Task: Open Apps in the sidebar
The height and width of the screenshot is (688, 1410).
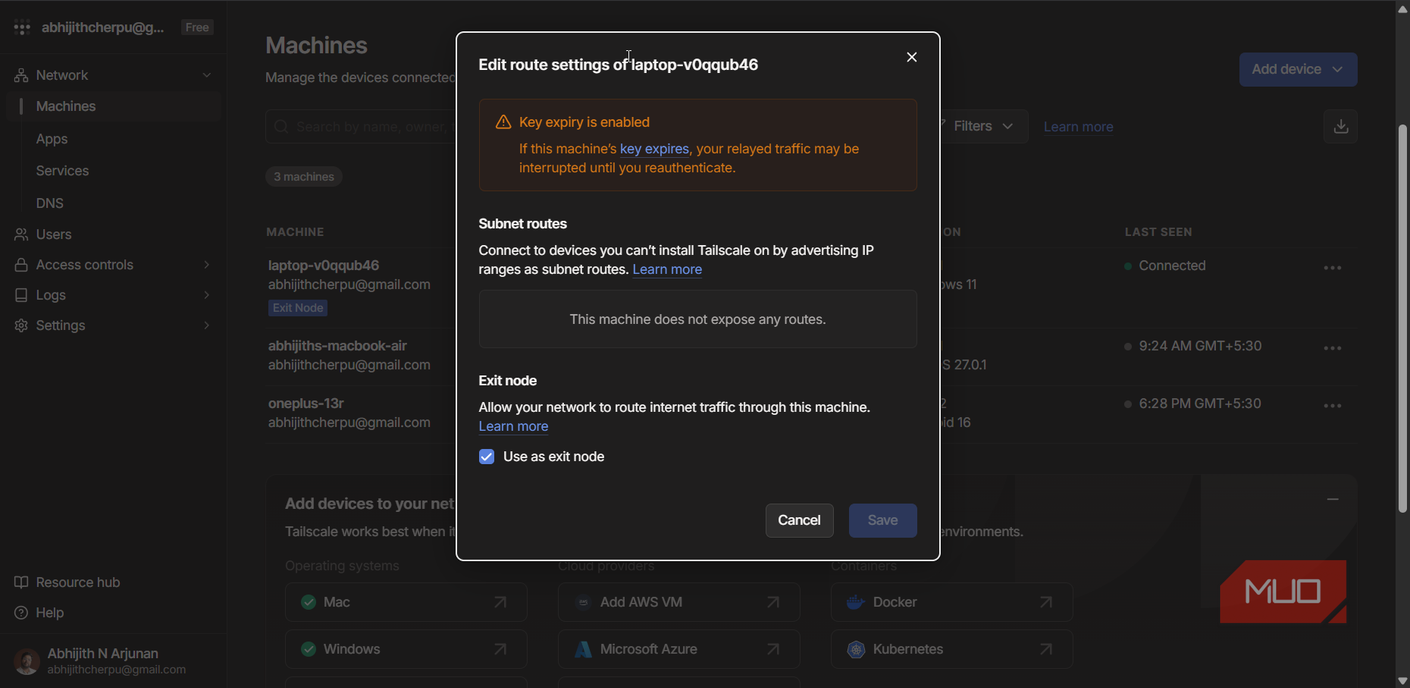Action: 52,139
